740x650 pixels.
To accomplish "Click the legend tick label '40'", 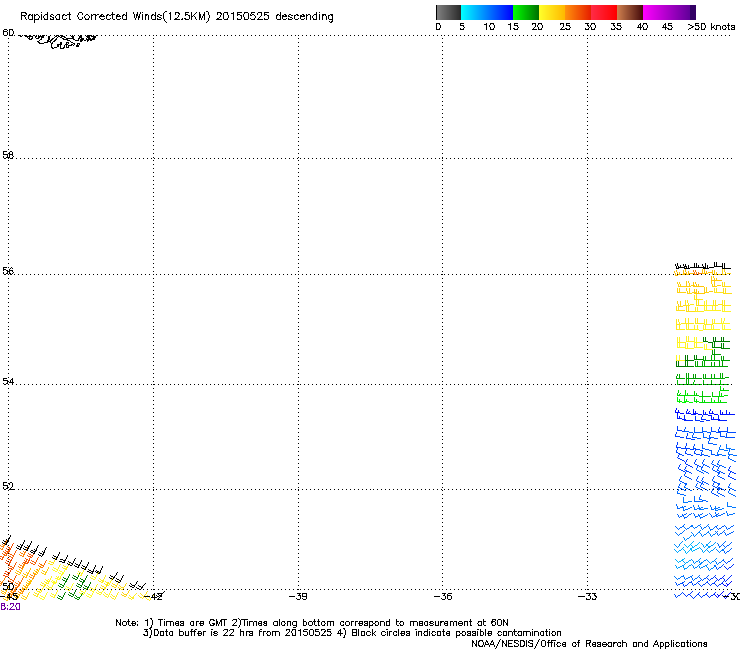I will 642,27.
